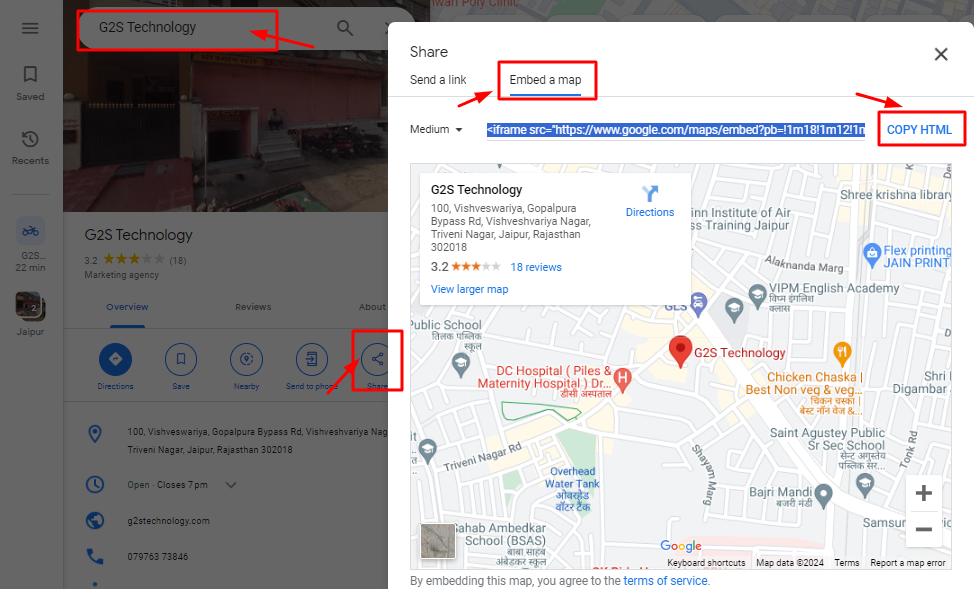Open the Reviews tab
974x589 pixels.
253,307
